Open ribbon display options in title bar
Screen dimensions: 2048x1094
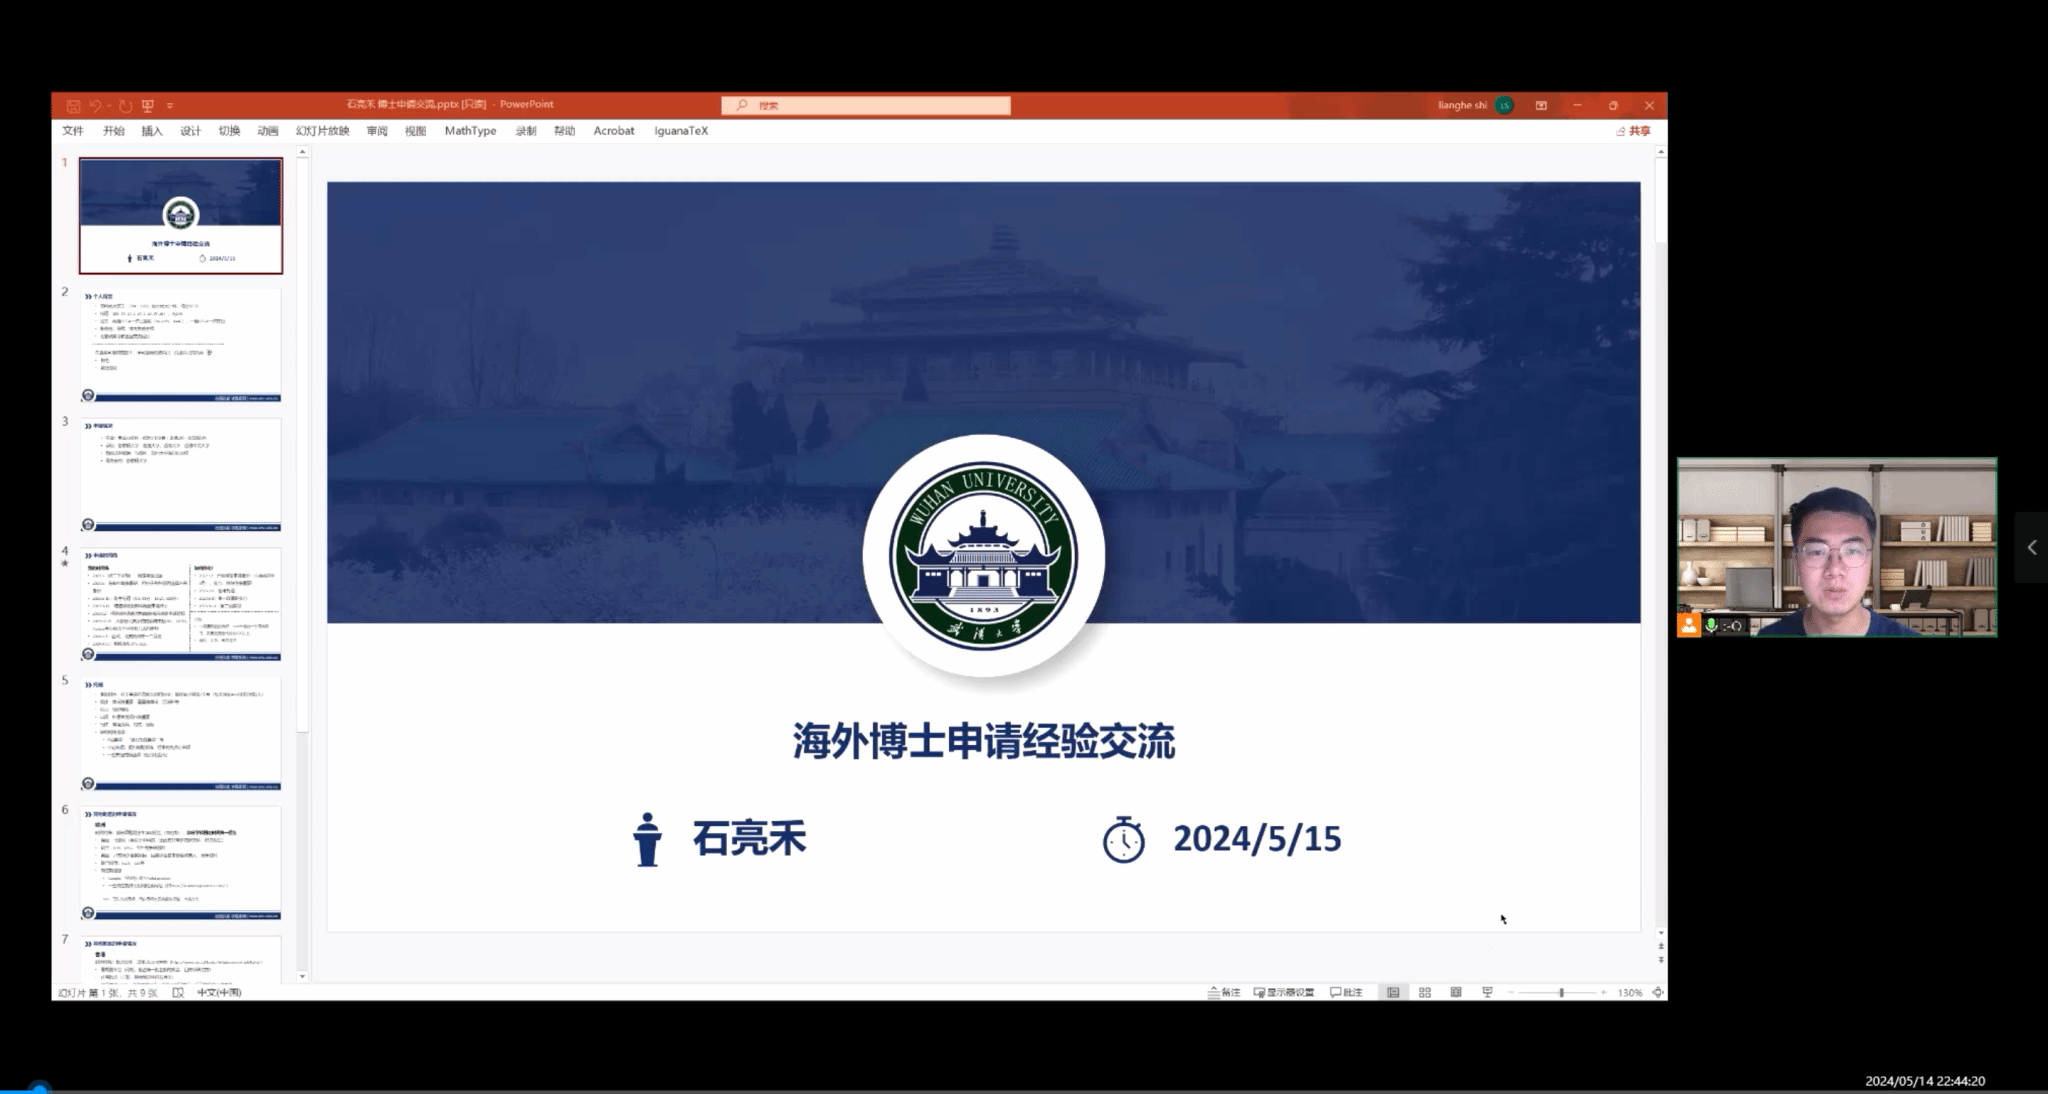1541,105
